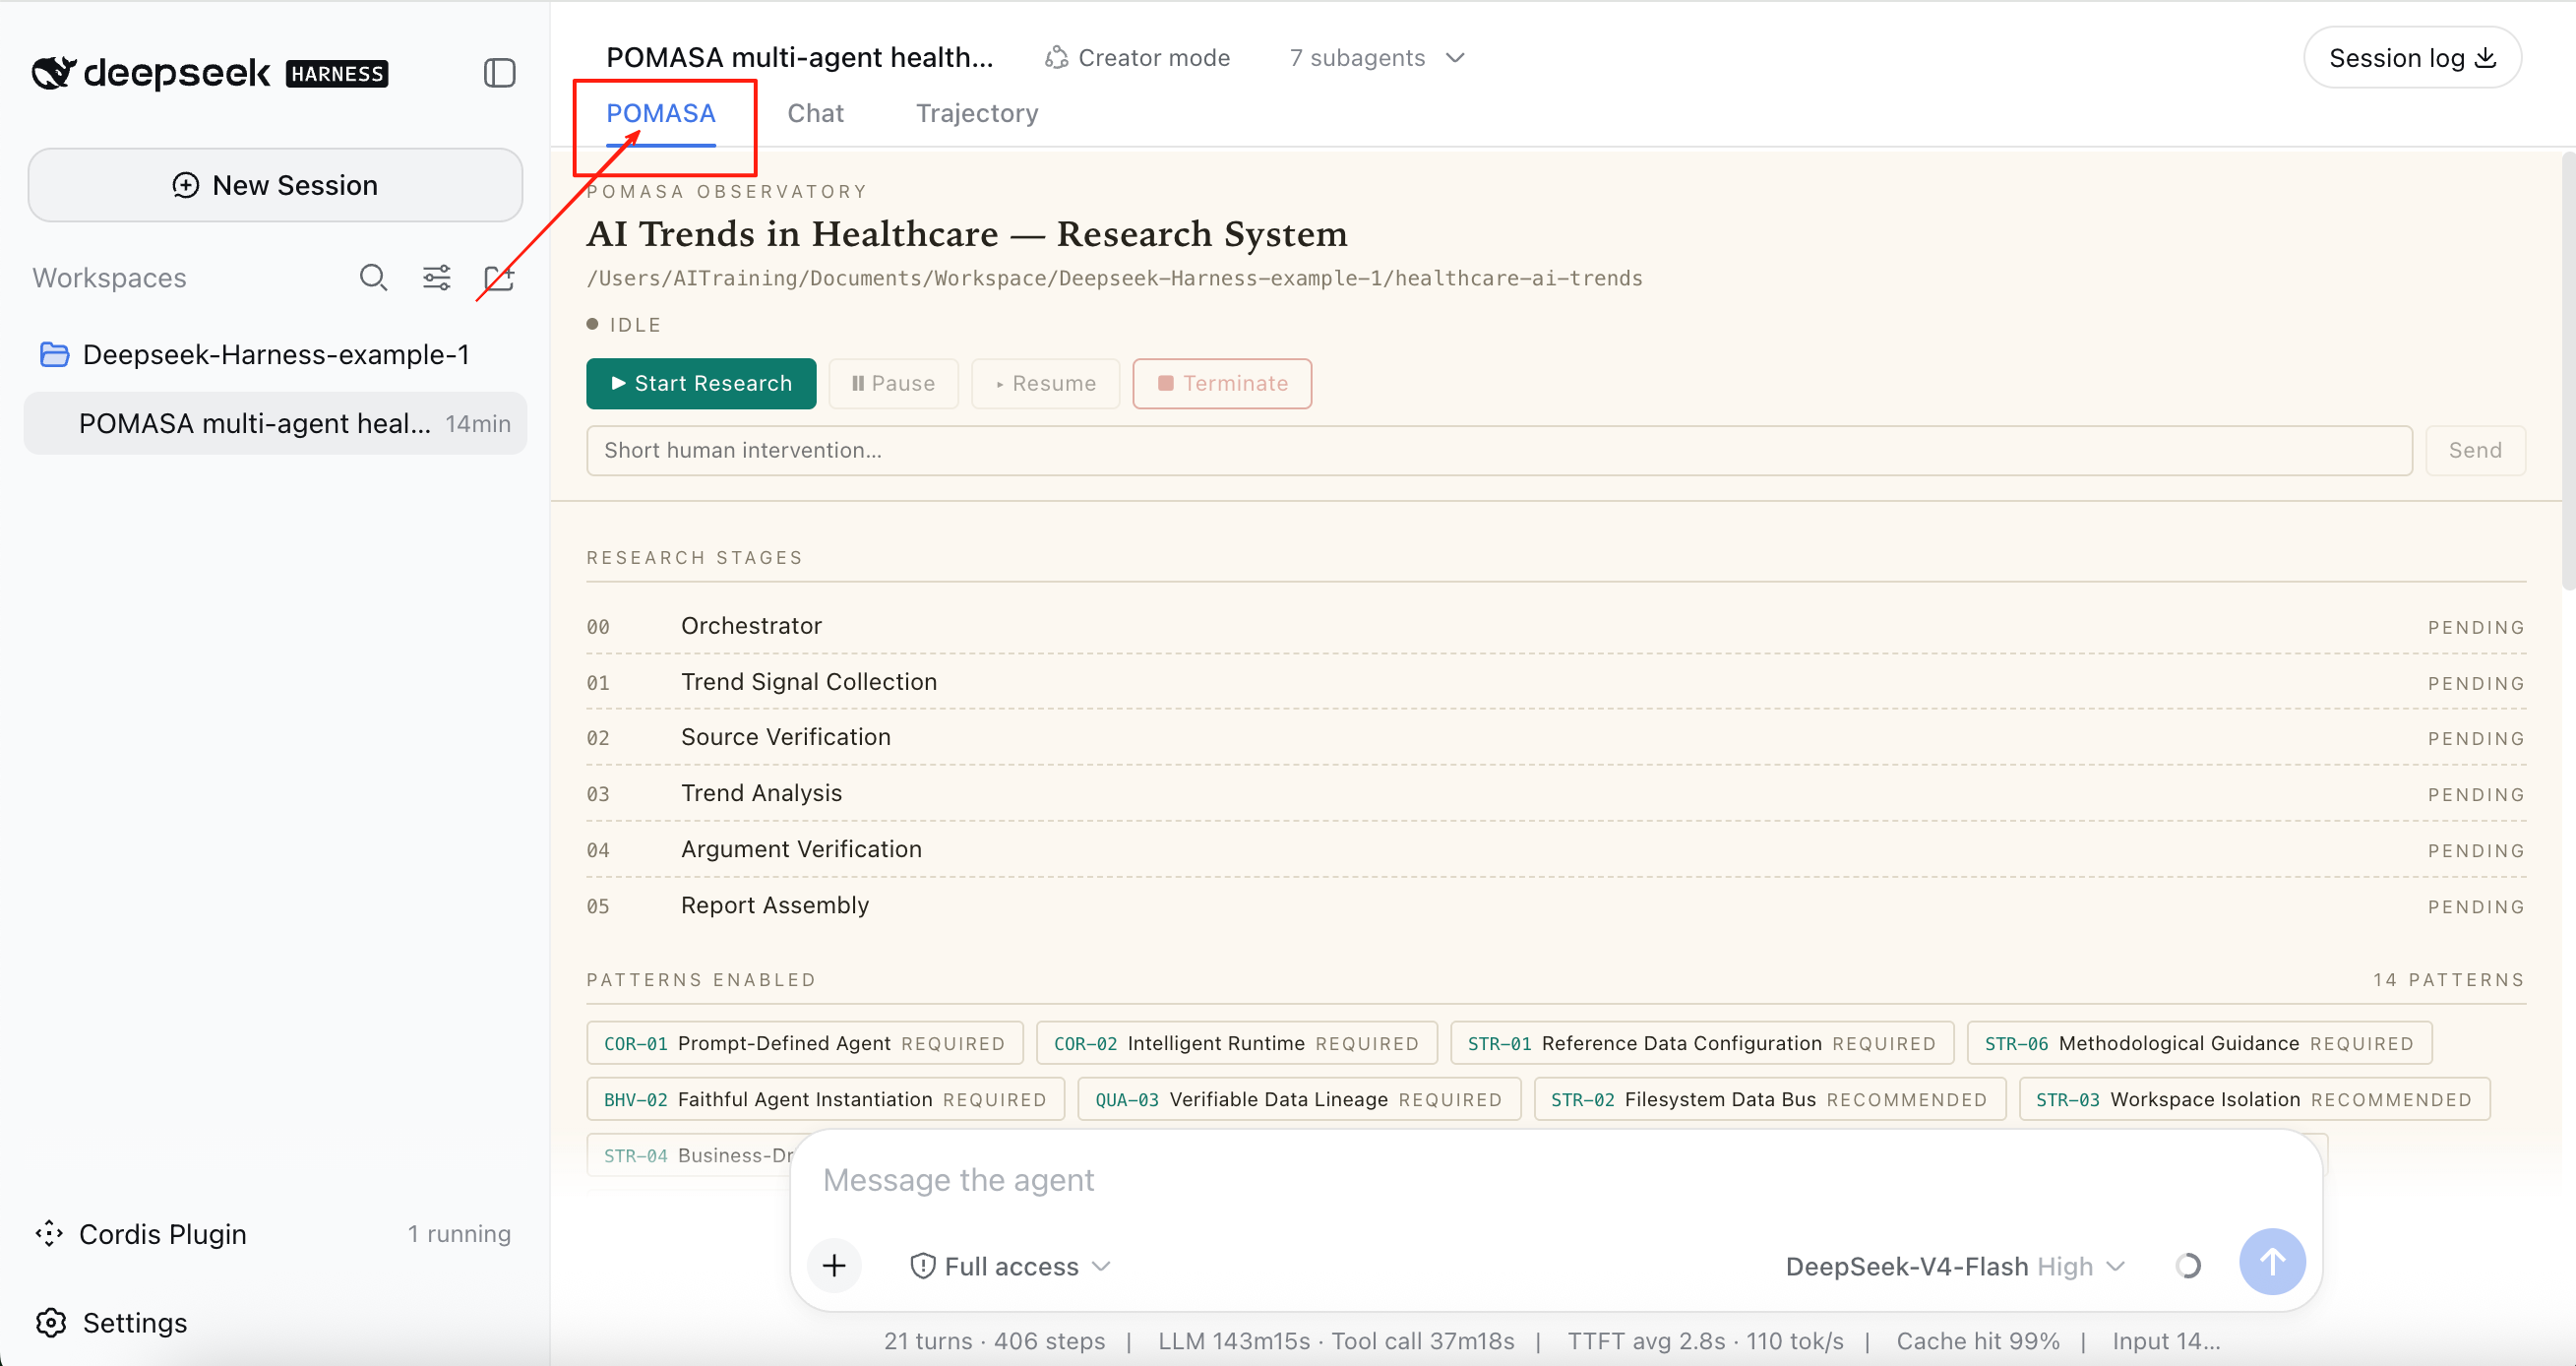Click the BHV-02 Faithful Agent Instantiation pattern
Viewport: 2576px width, 1366px height.
(x=825, y=1099)
